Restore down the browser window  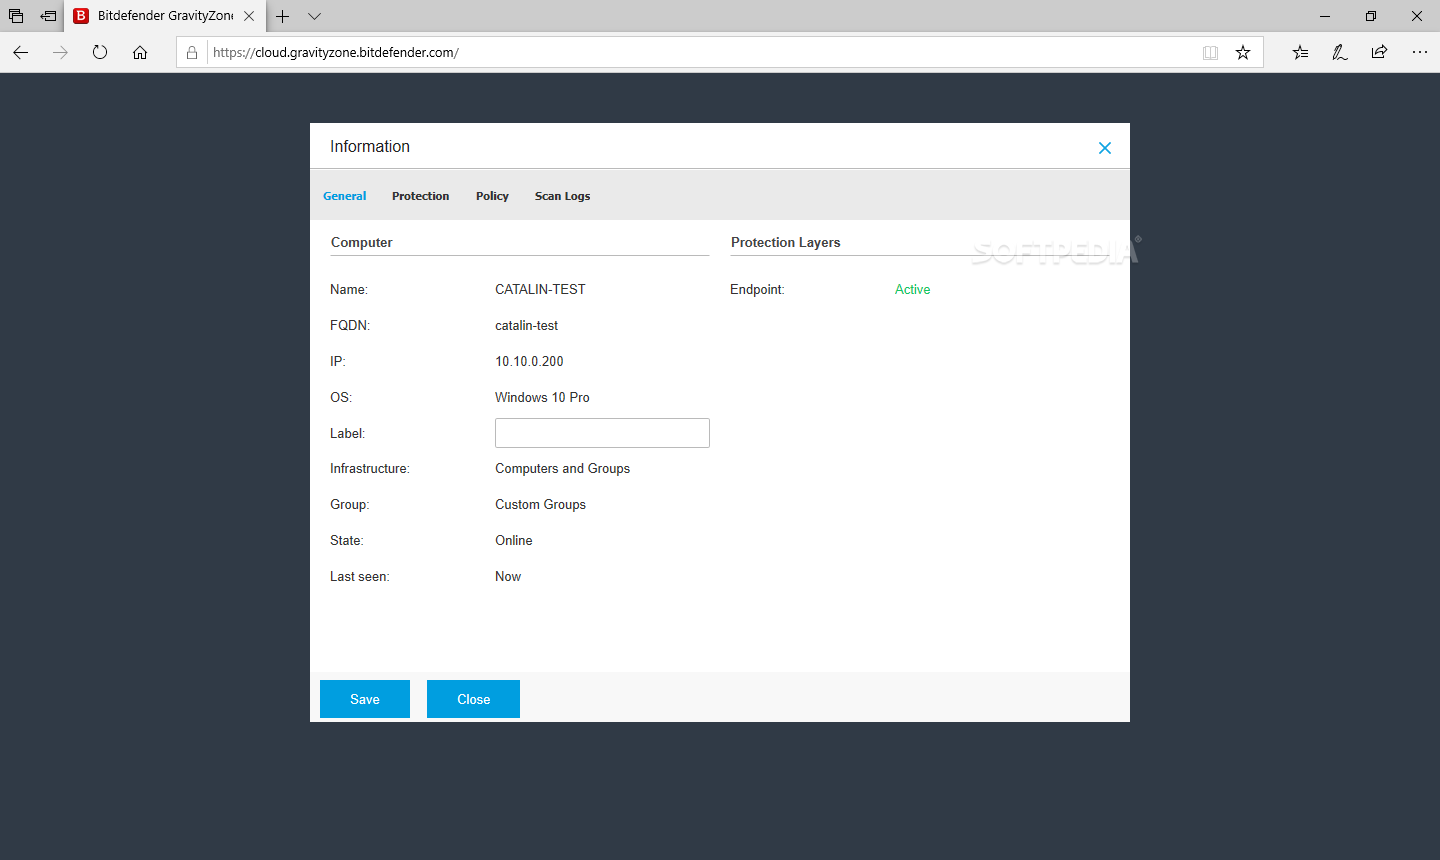(x=1371, y=16)
